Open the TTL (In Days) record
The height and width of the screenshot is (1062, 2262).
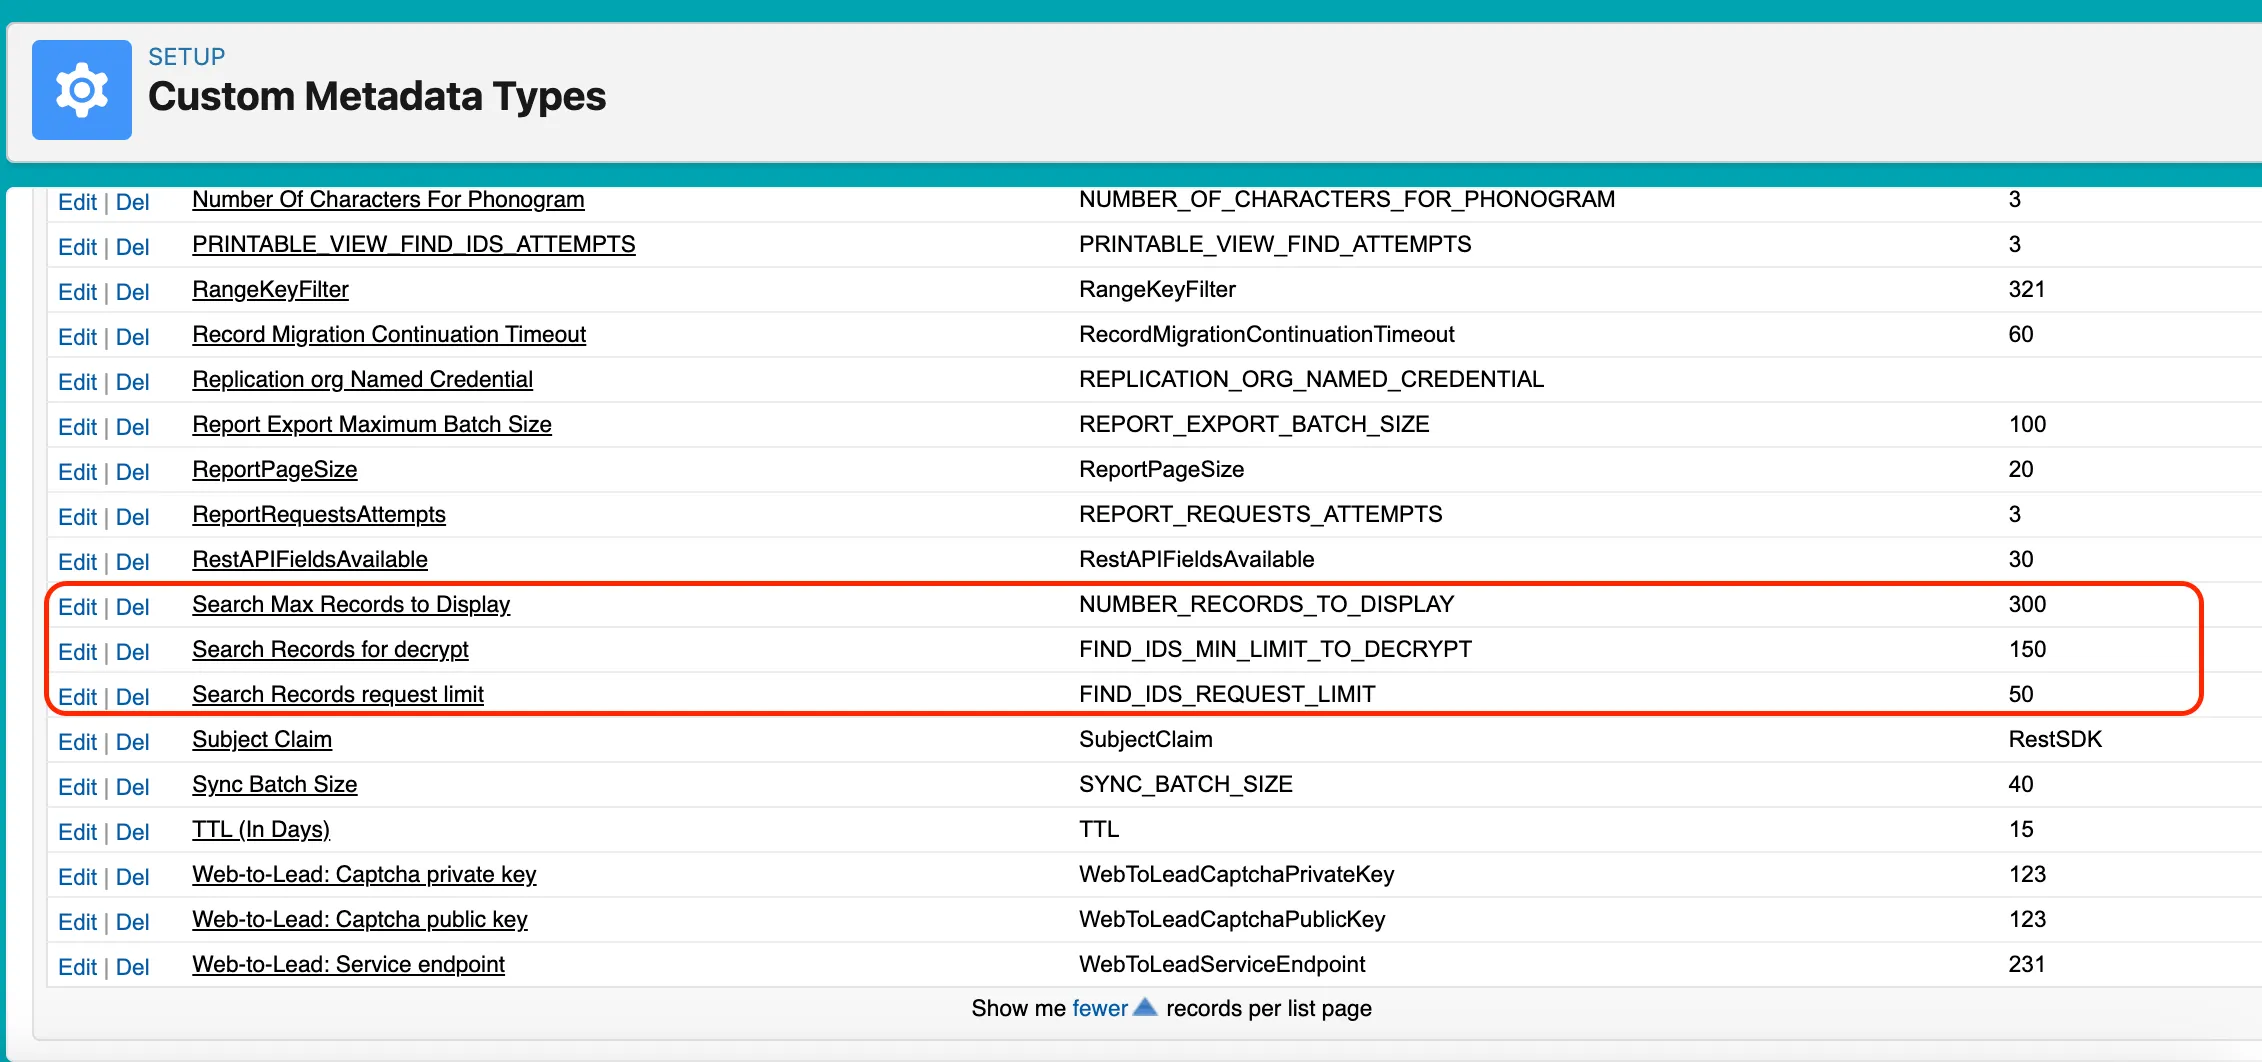point(261,829)
